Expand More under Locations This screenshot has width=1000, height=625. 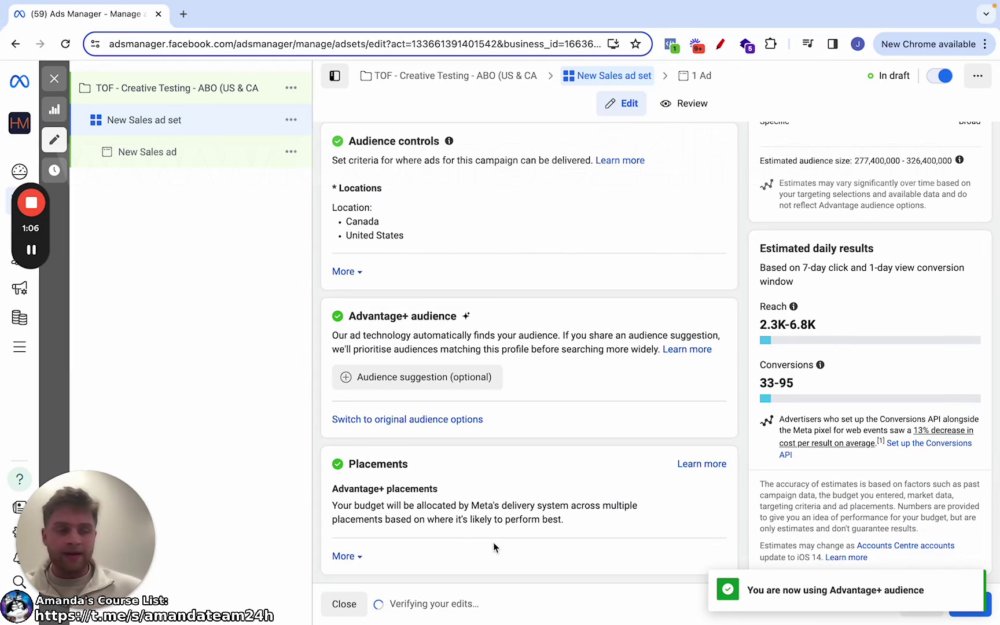[x=347, y=272]
